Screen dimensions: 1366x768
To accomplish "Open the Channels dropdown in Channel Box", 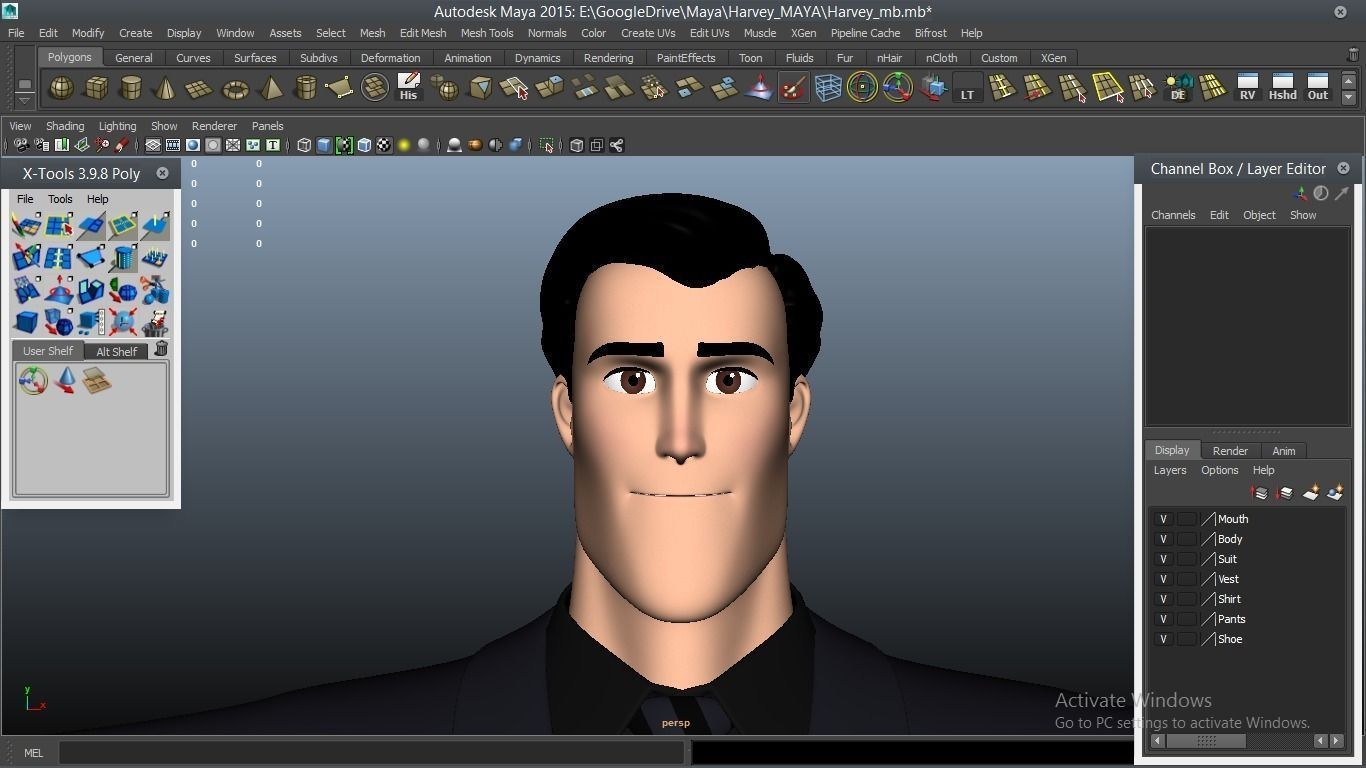I will click(1173, 215).
